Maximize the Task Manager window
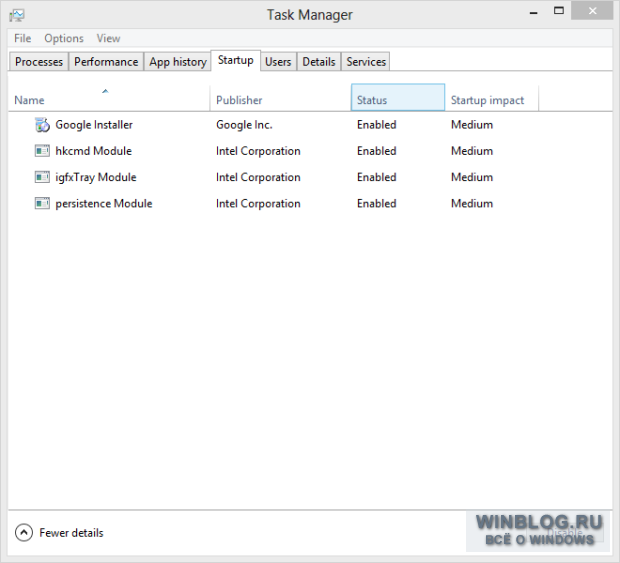Image resolution: width=620 pixels, height=563 pixels. pyautogui.click(x=559, y=11)
